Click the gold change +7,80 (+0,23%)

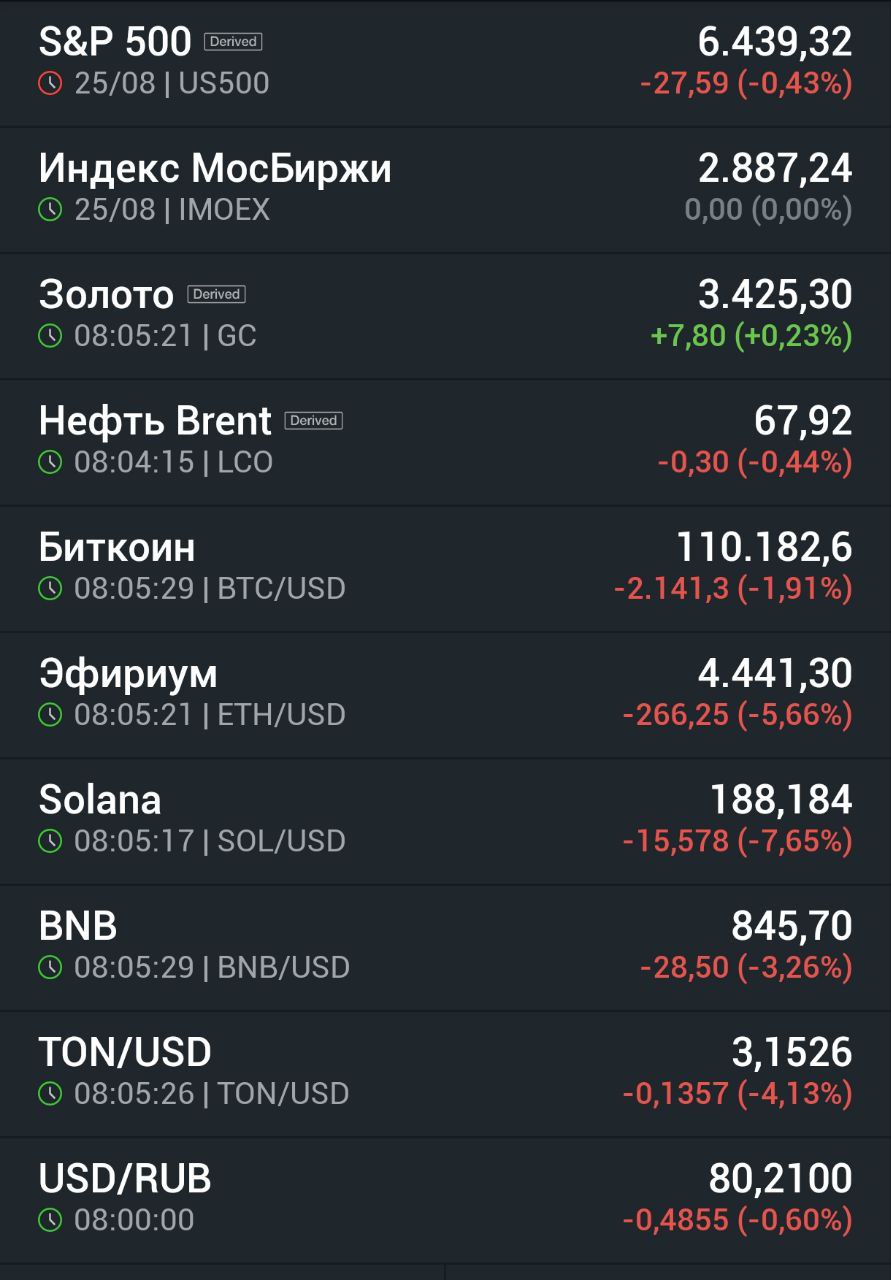coord(752,336)
